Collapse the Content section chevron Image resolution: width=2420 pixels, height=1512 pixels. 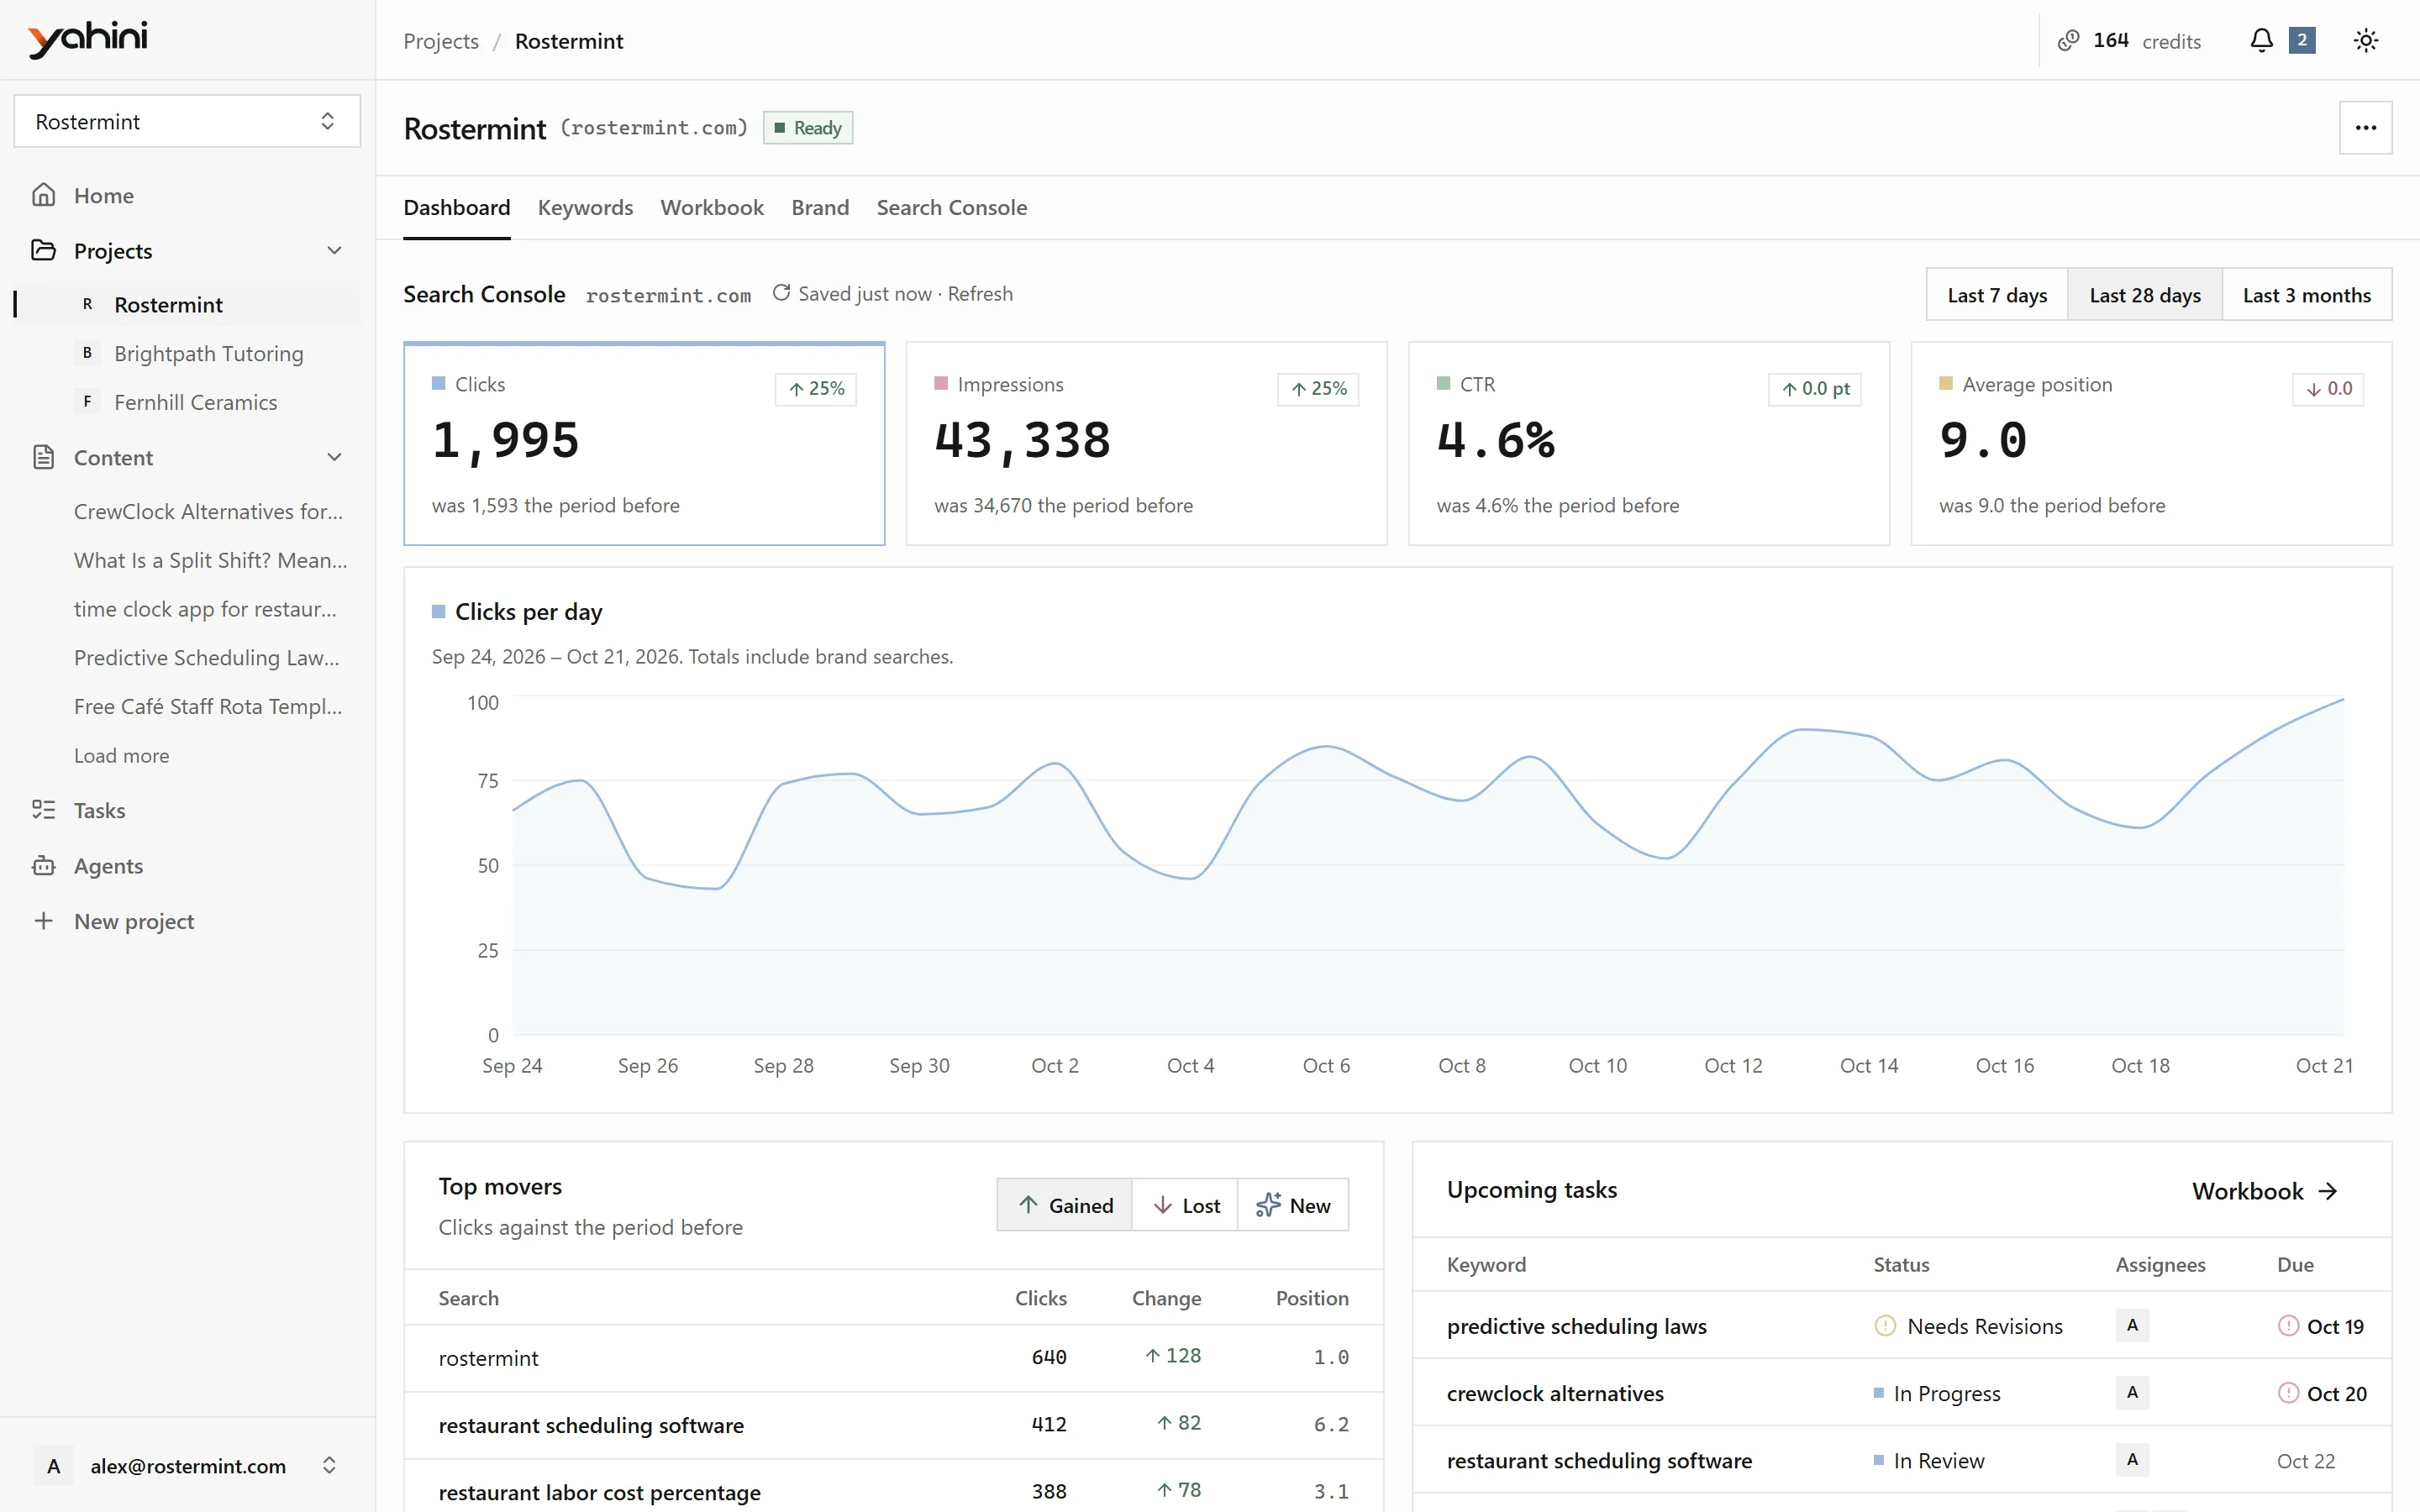click(335, 457)
